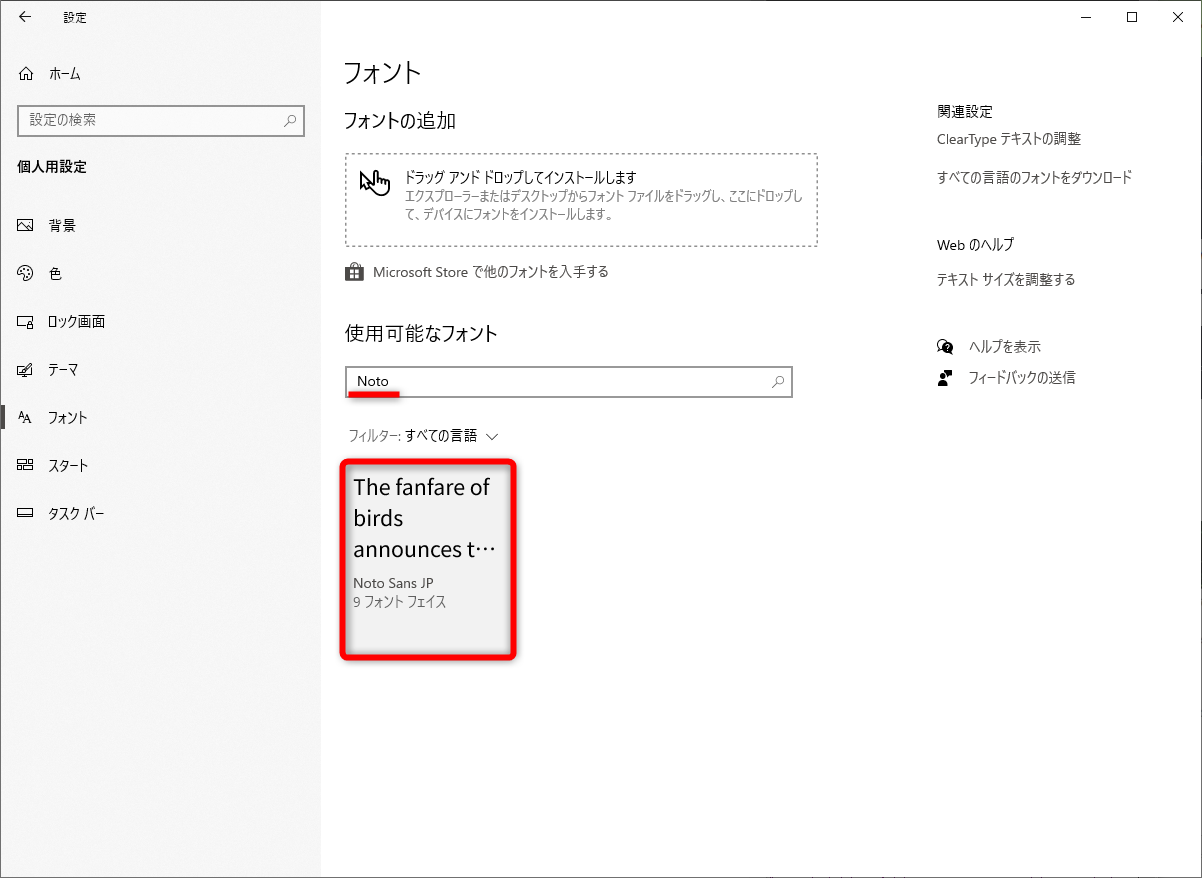This screenshot has width=1202, height=878.
Task: Open the Noto Sans JP font card
Action: [428, 560]
